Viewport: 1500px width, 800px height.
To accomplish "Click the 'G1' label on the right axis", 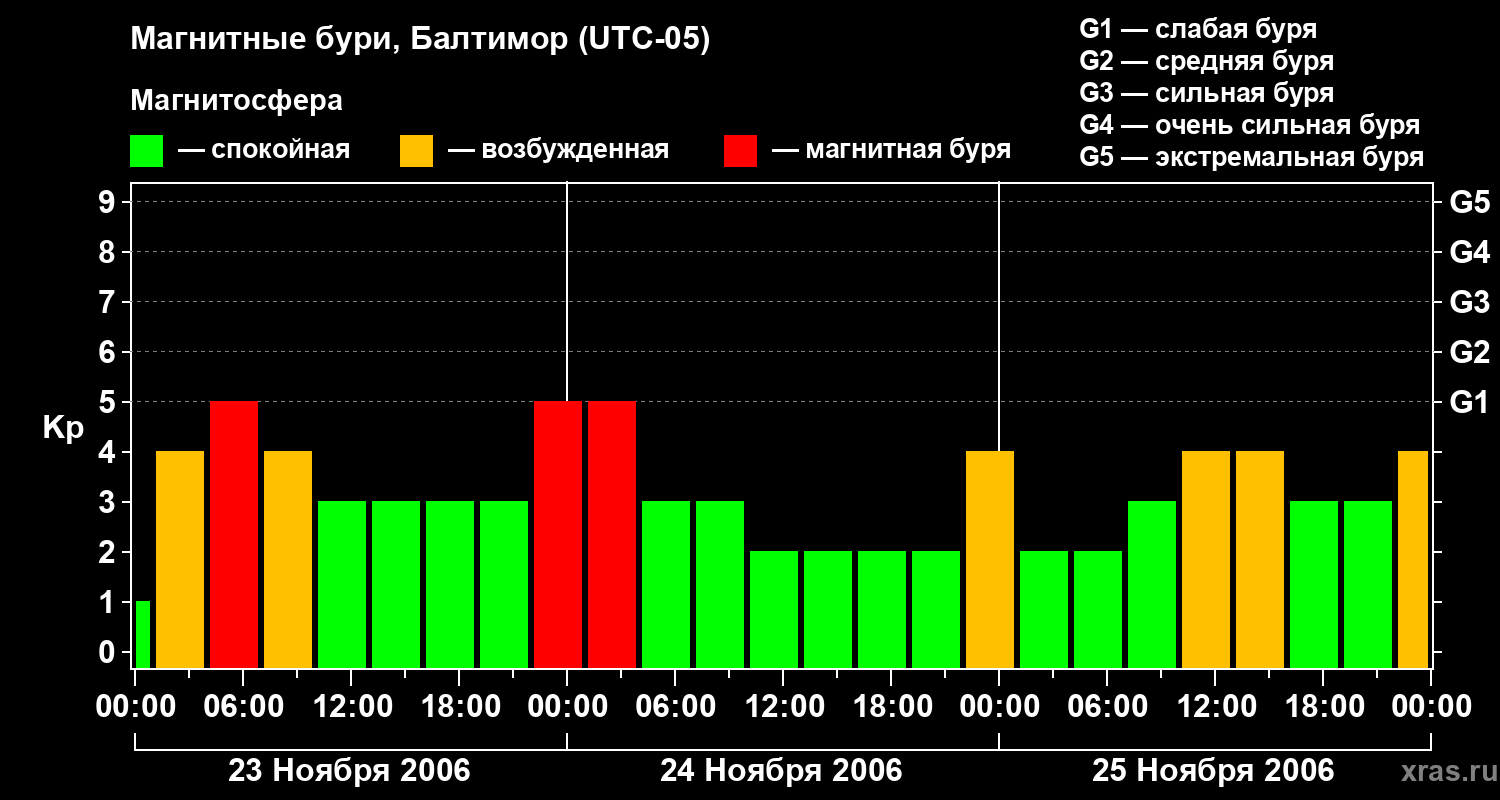I will [1470, 402].
